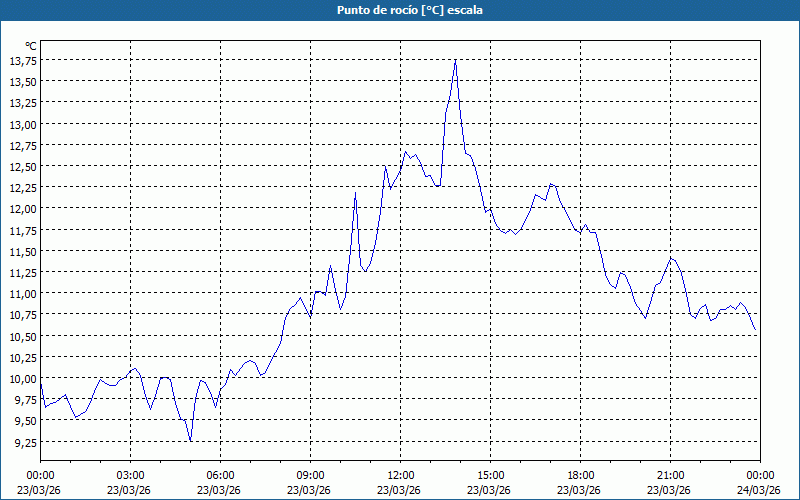
Task: Pick the 11,00 y-axis value label
Action: tap(23, 294)
